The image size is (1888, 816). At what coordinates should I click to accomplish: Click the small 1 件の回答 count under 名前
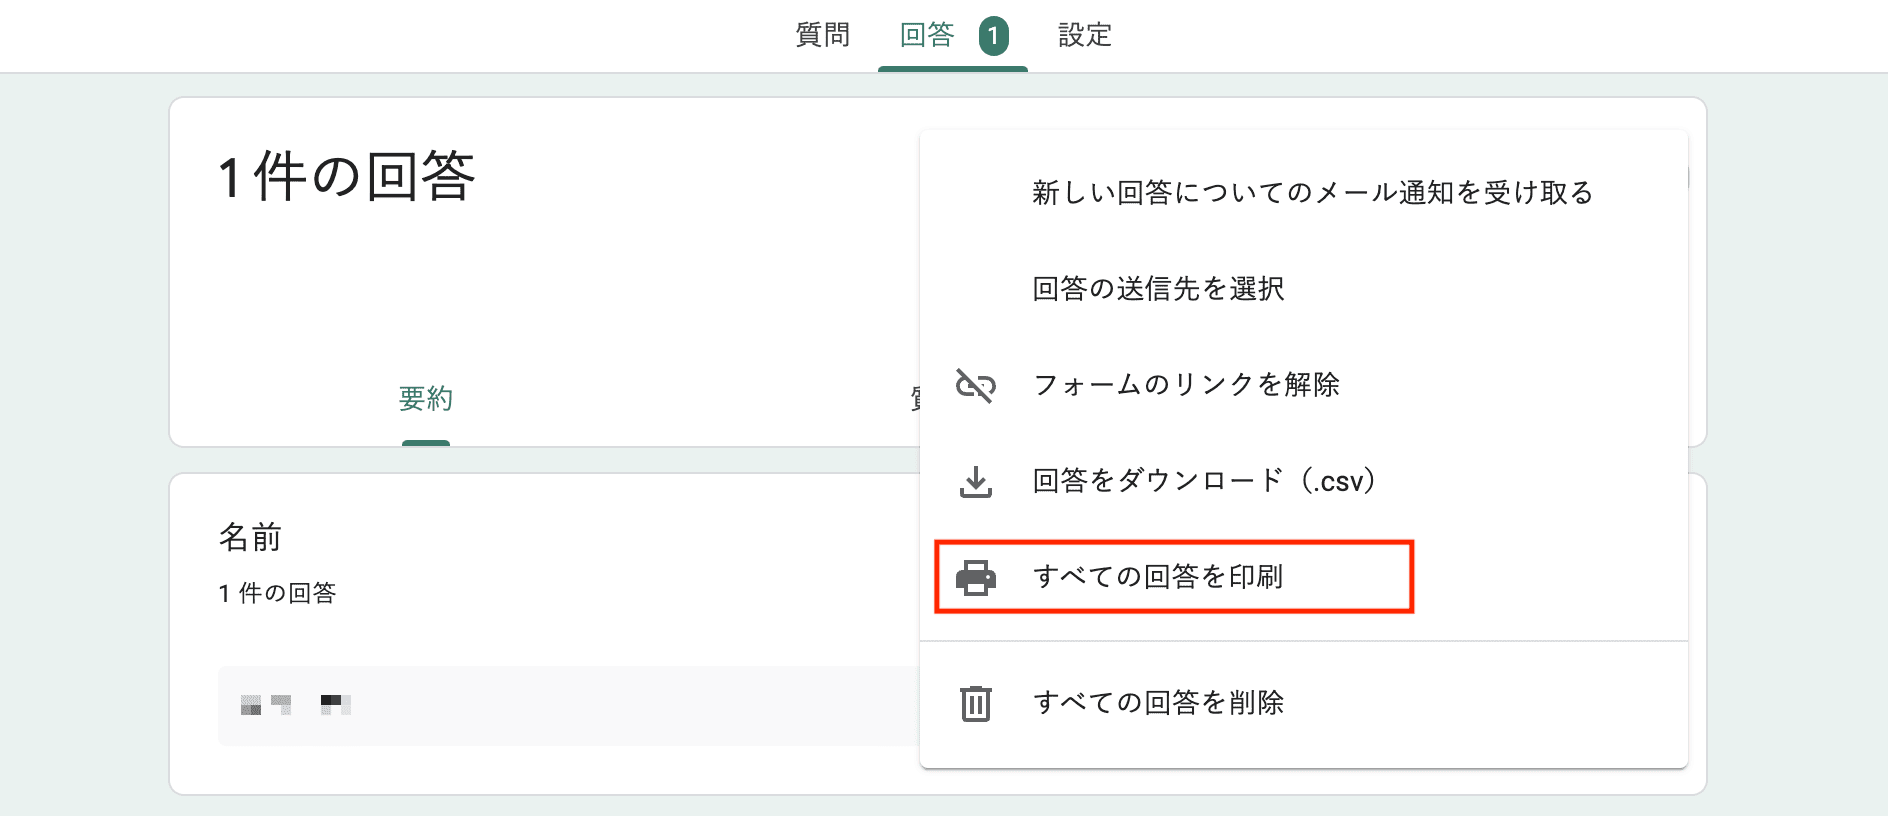[x=277, y=593]
